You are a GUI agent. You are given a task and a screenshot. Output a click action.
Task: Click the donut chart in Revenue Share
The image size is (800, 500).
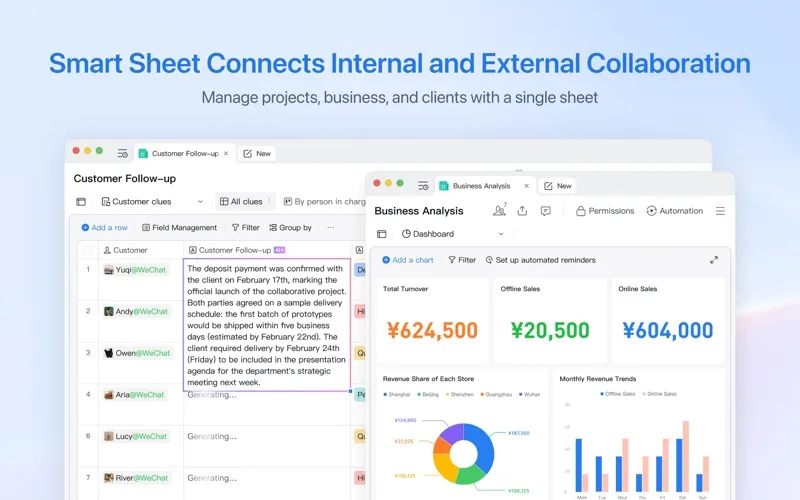click(463, 453)
